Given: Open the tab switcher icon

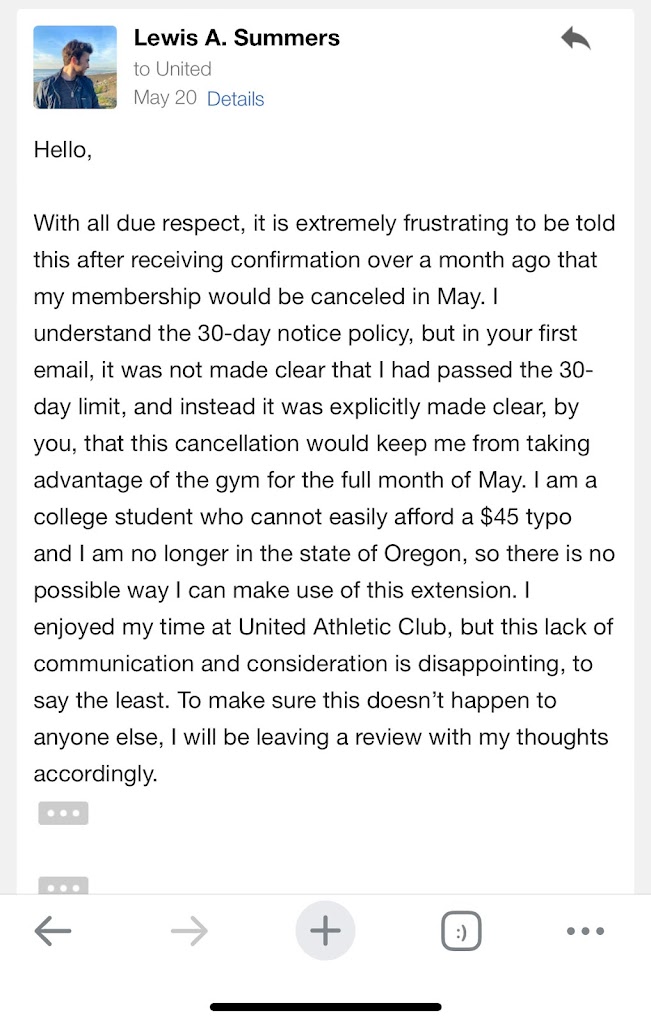Looking at the screenshot, I should [x=460, y=933].
